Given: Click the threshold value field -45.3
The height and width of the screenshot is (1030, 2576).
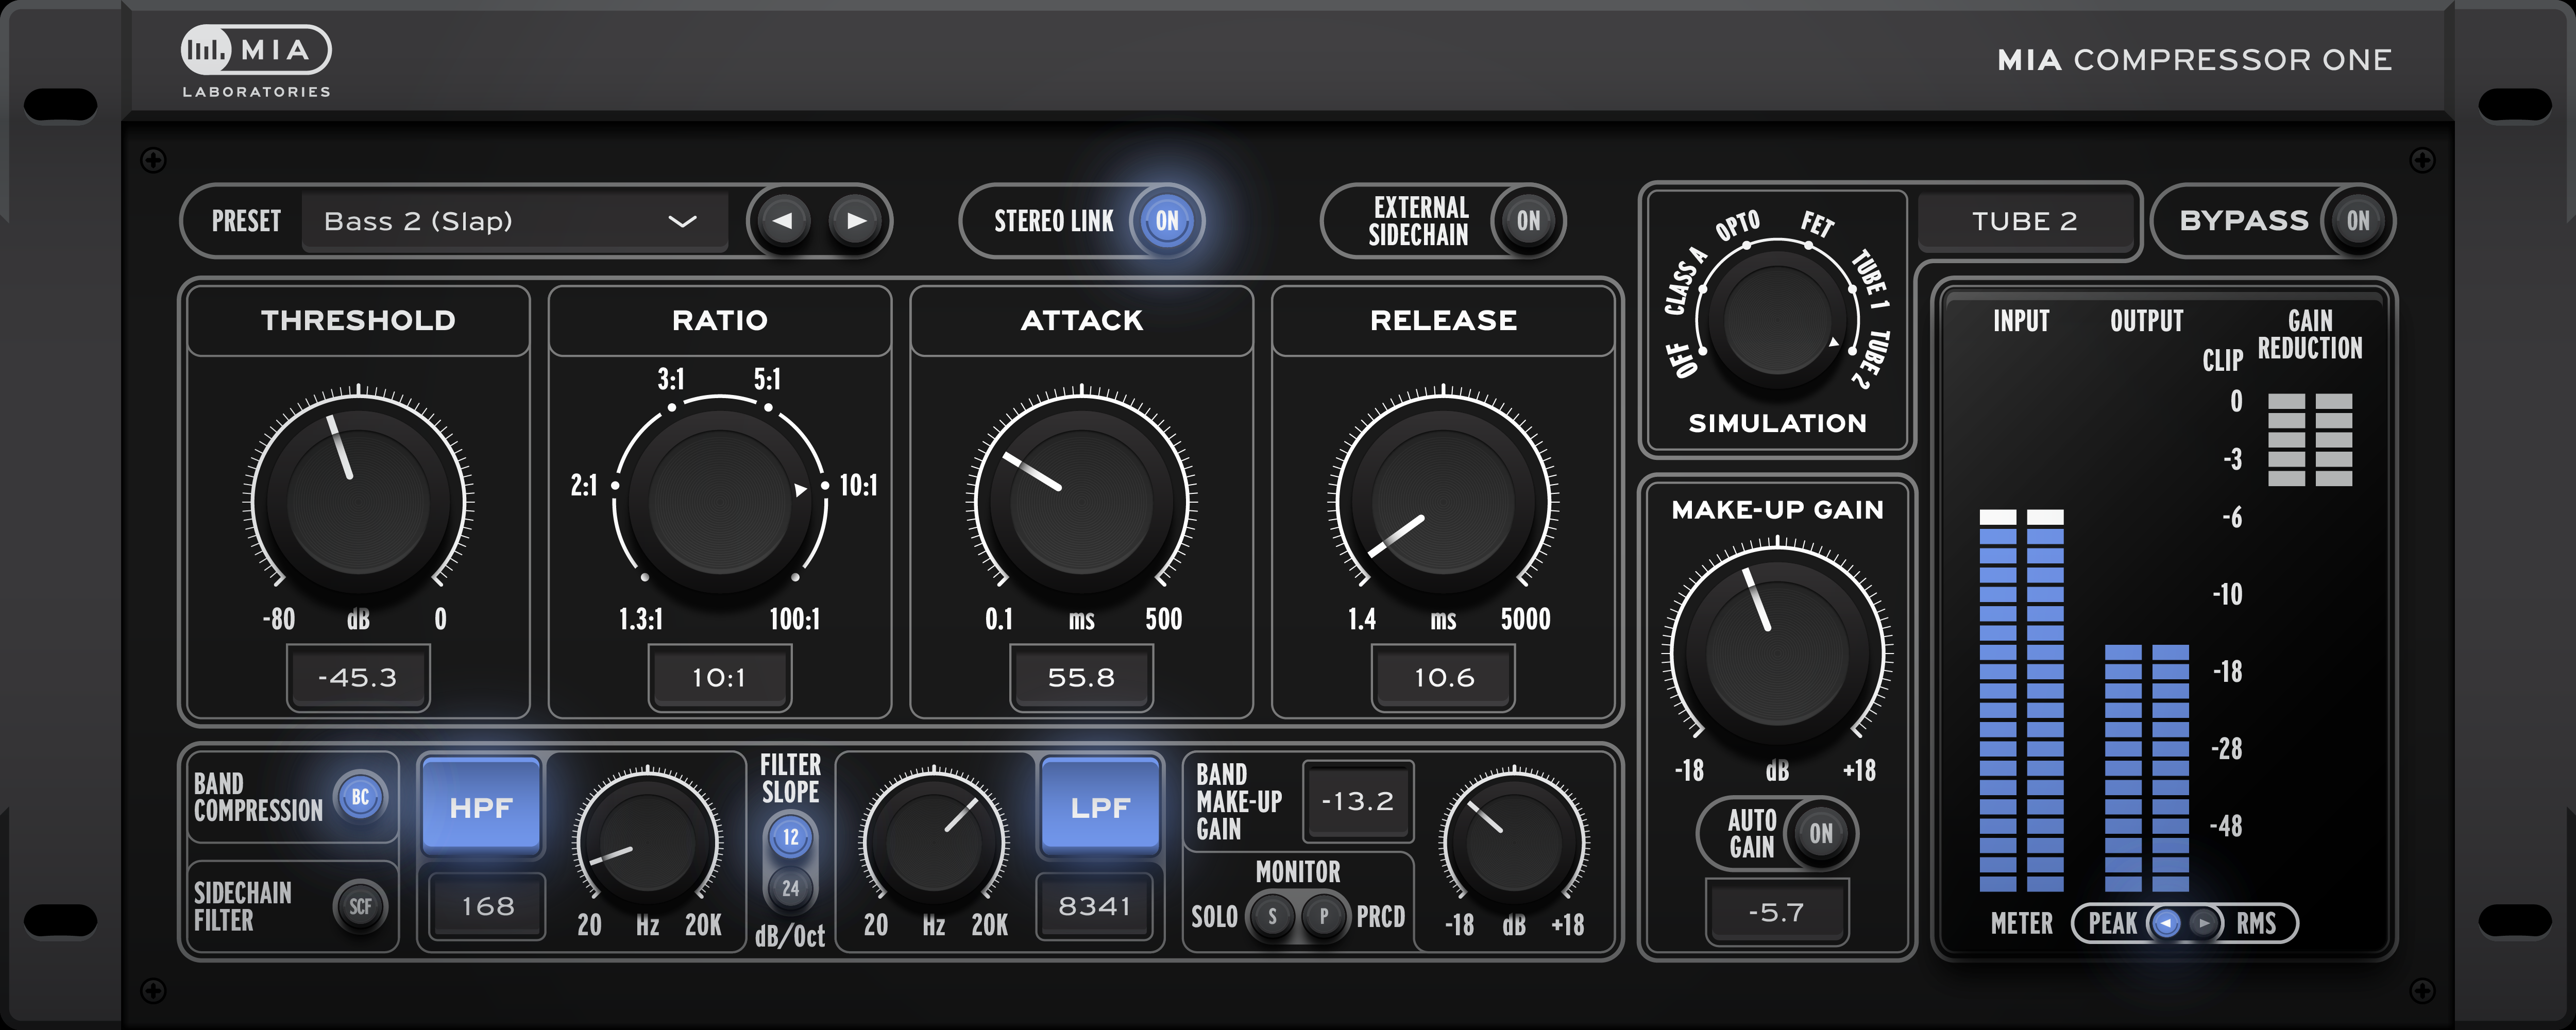Looking at the screenshot, I should (358, 678).
